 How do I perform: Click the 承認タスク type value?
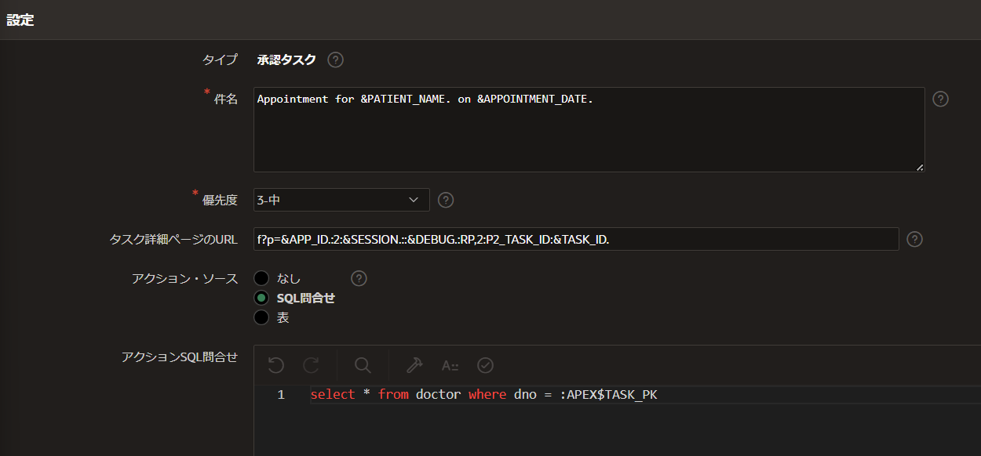tap(287, 60)
